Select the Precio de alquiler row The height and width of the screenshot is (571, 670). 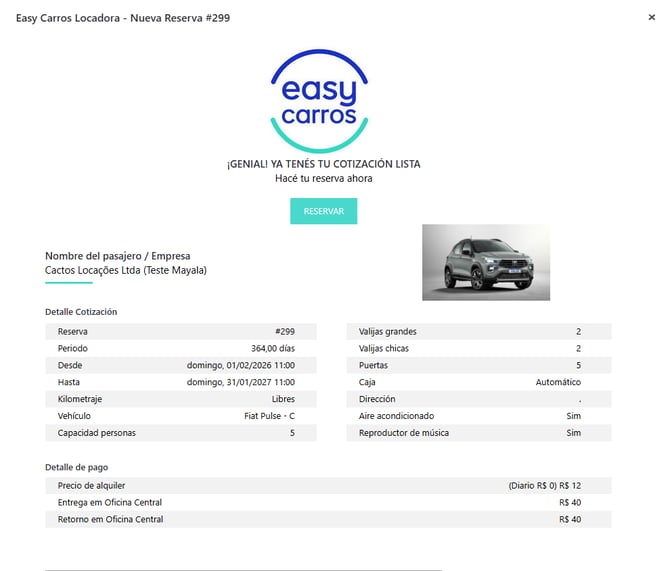tap(328, 485)
